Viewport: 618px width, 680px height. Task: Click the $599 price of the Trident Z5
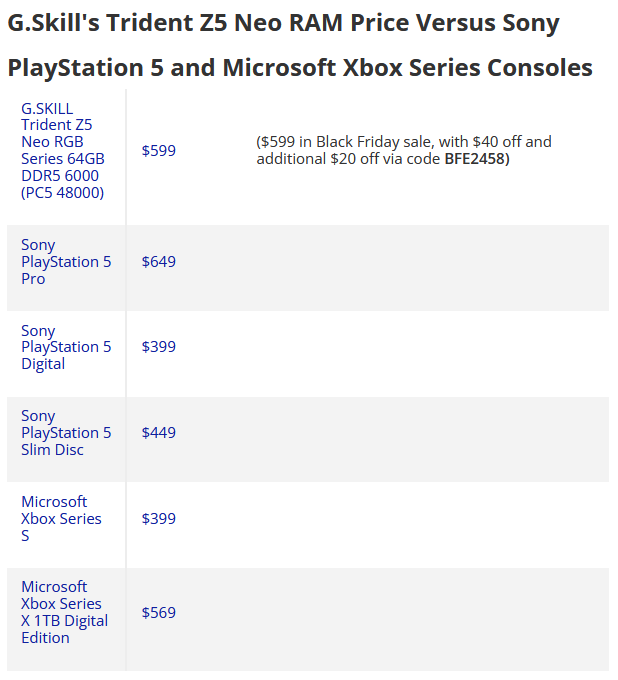coord(158,151)
